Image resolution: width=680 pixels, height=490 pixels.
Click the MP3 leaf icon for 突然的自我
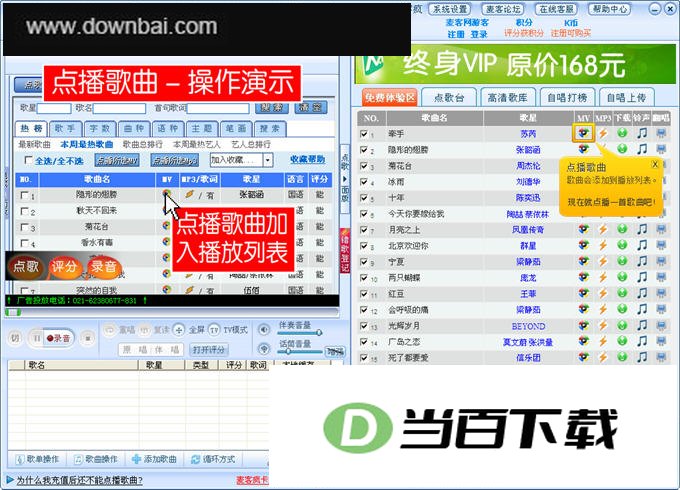[189, 290]
